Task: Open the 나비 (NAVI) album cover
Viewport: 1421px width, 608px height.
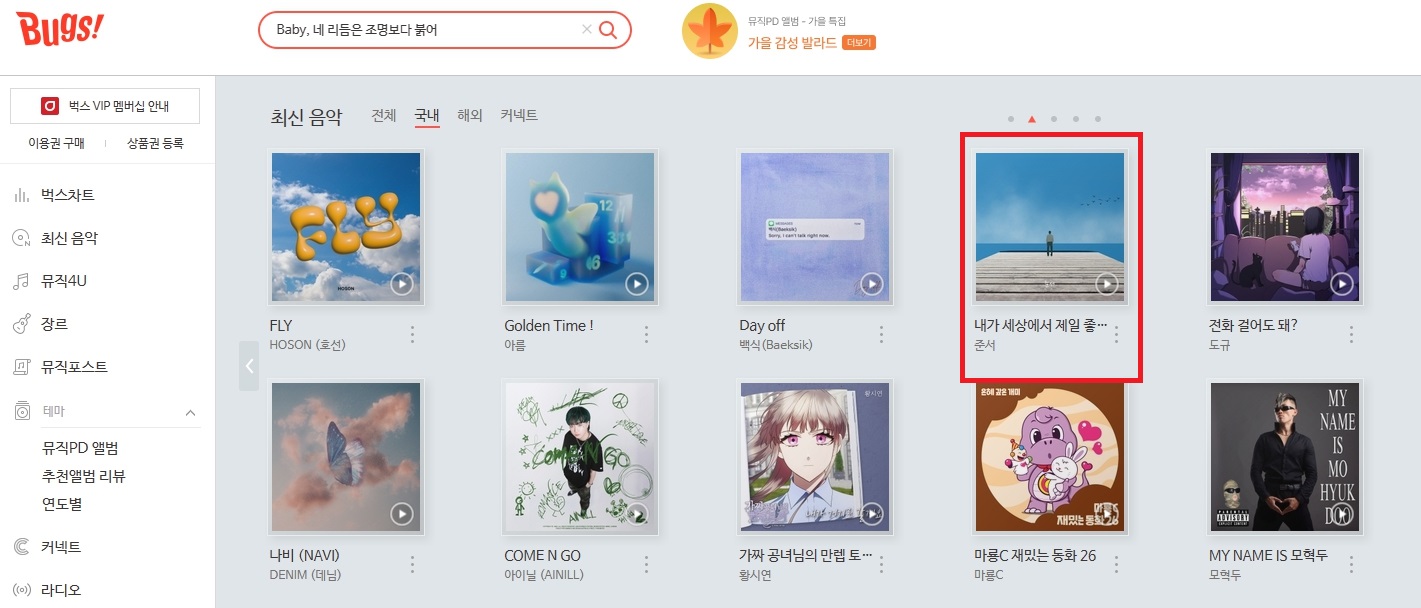Action: pos(346,457)
